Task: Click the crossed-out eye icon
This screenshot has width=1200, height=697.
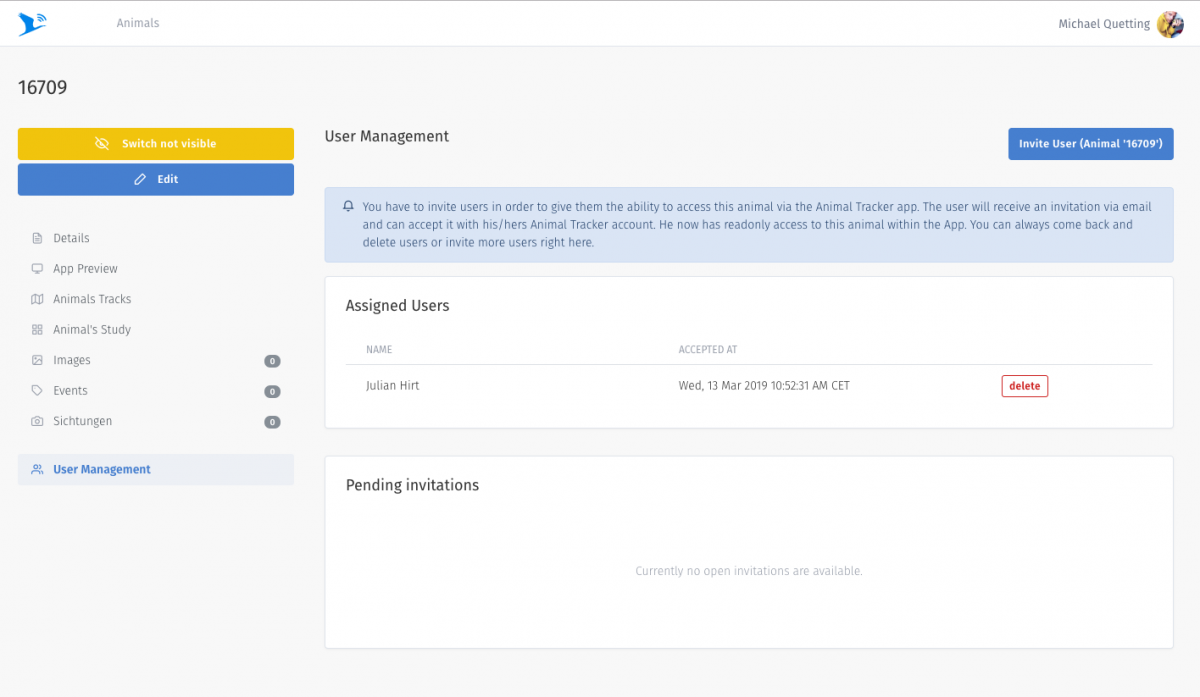Action: [x=102, y=144]
